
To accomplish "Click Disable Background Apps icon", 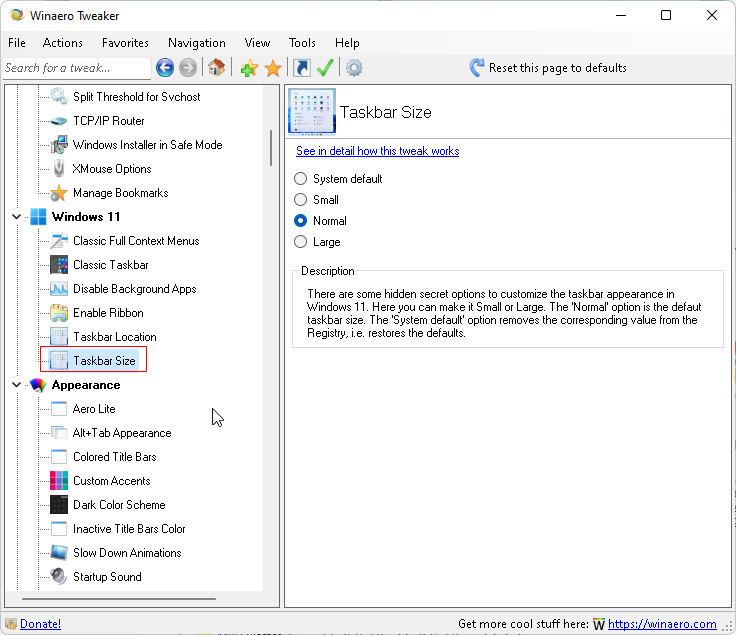I will 59,289.
